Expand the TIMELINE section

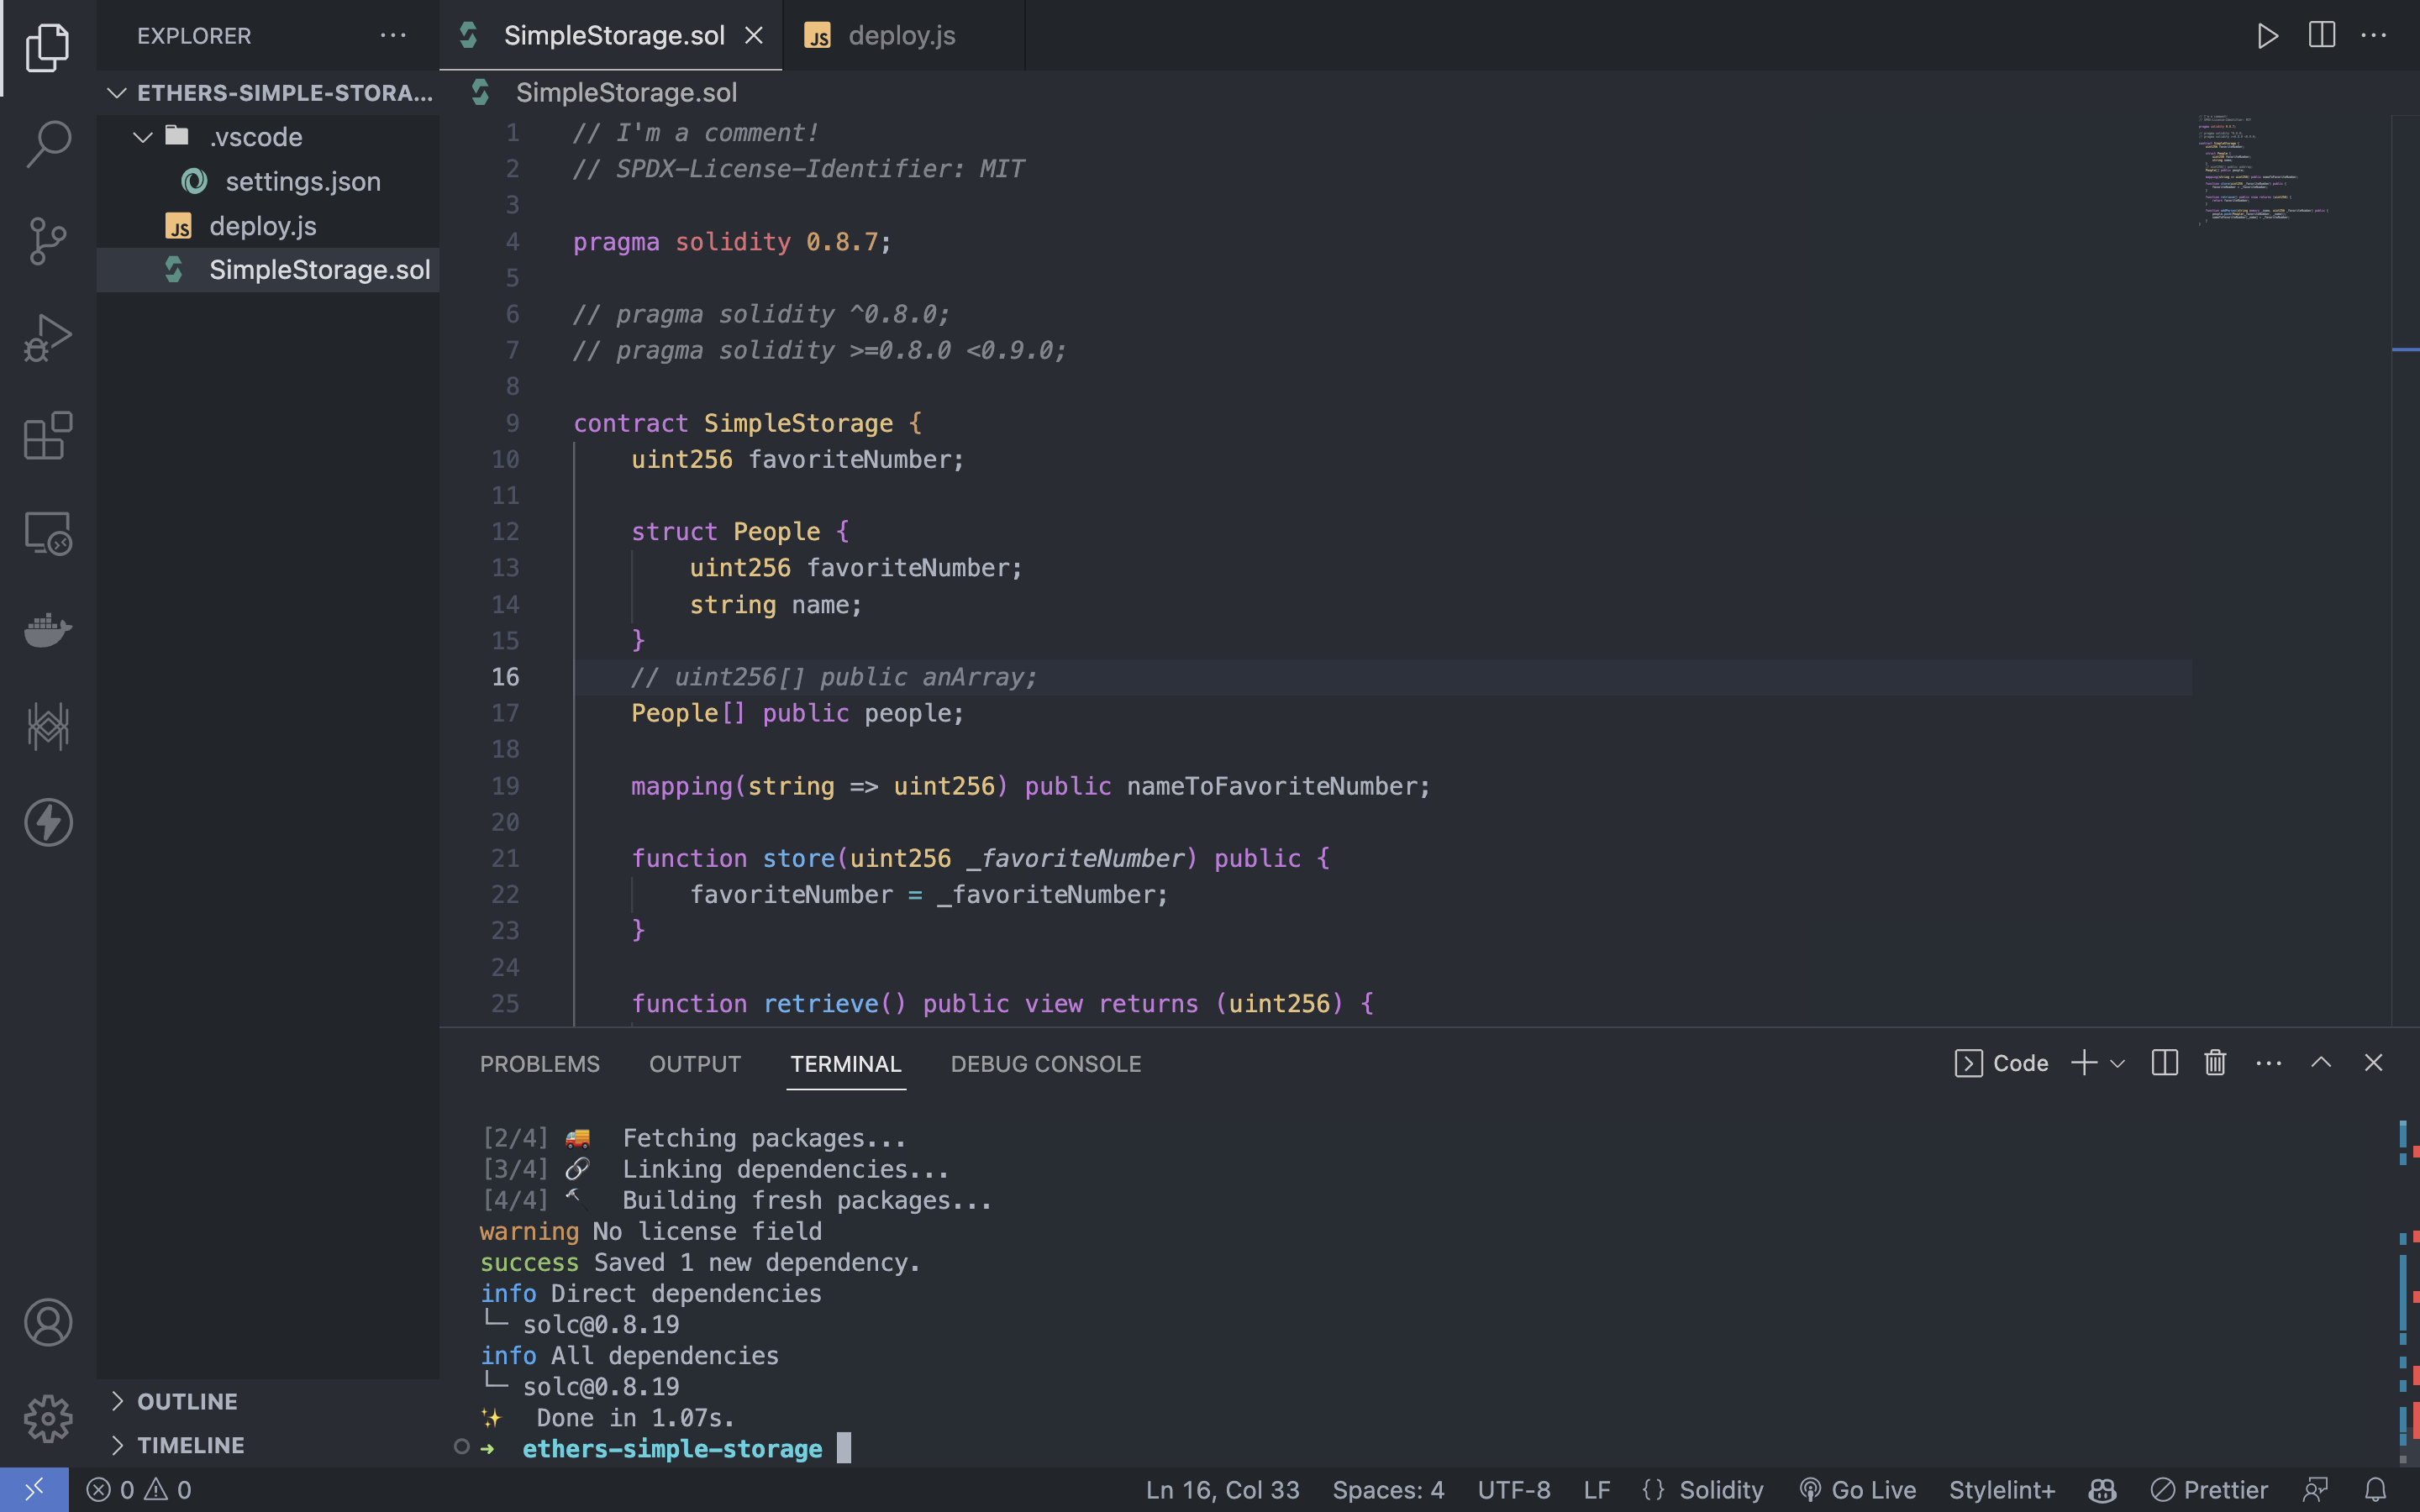click(269, 1445)
